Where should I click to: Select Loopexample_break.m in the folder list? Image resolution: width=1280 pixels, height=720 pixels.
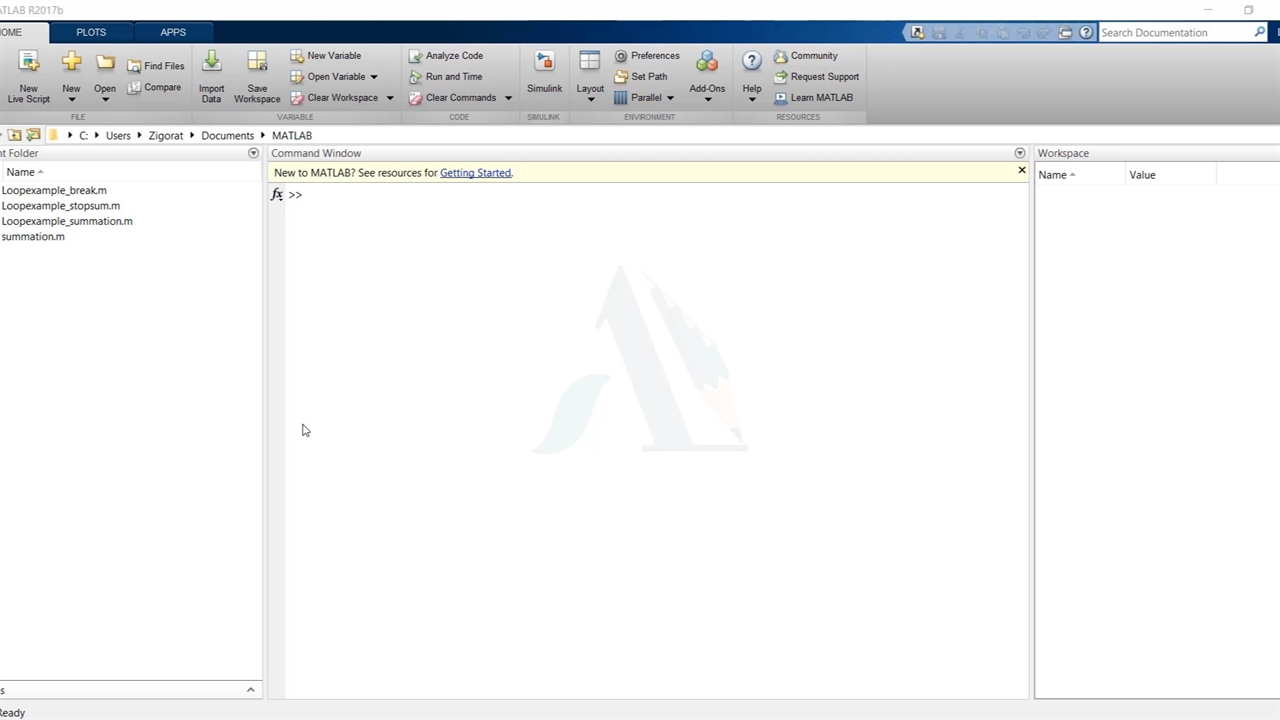click(54, 190)
